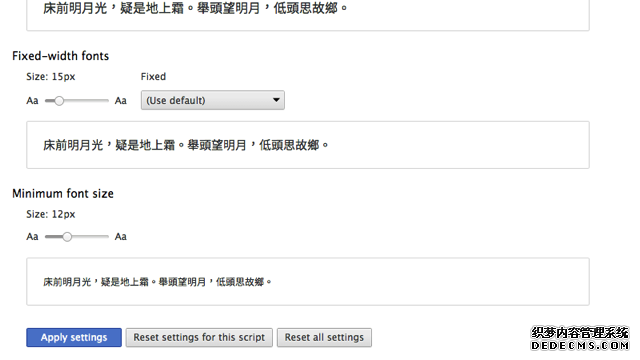Open the Fixed font (Use default) dropdown
This screenshot has height=360, width=640.
[213, 100]
